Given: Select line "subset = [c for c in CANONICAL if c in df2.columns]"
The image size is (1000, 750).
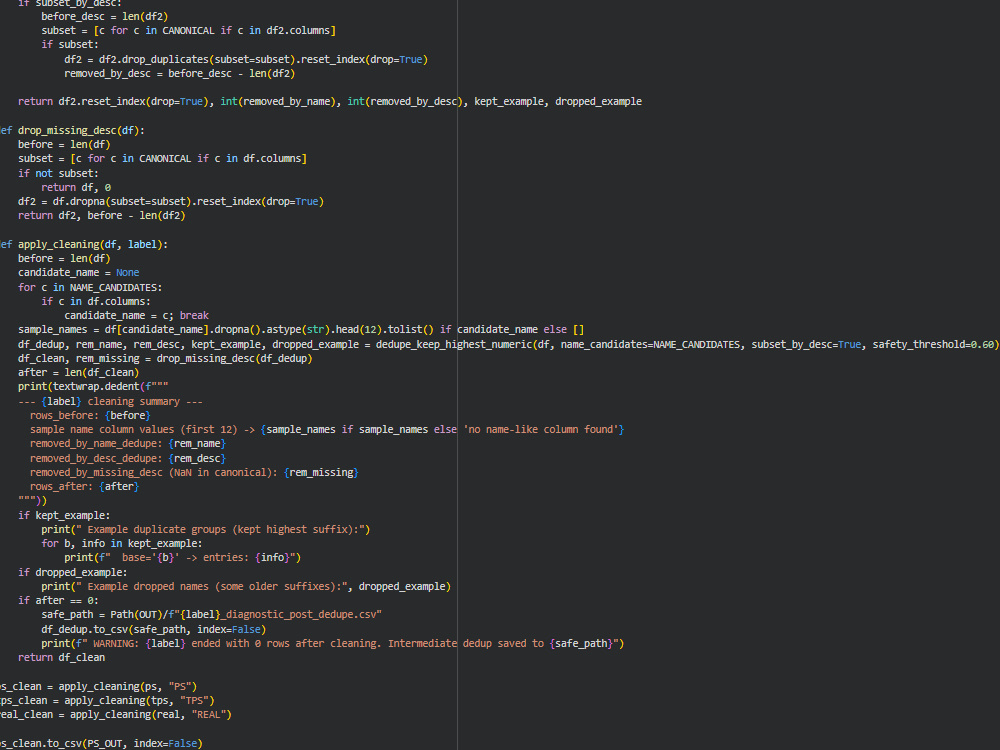Looking at the screenshot, I should click(x=188, y=31).
